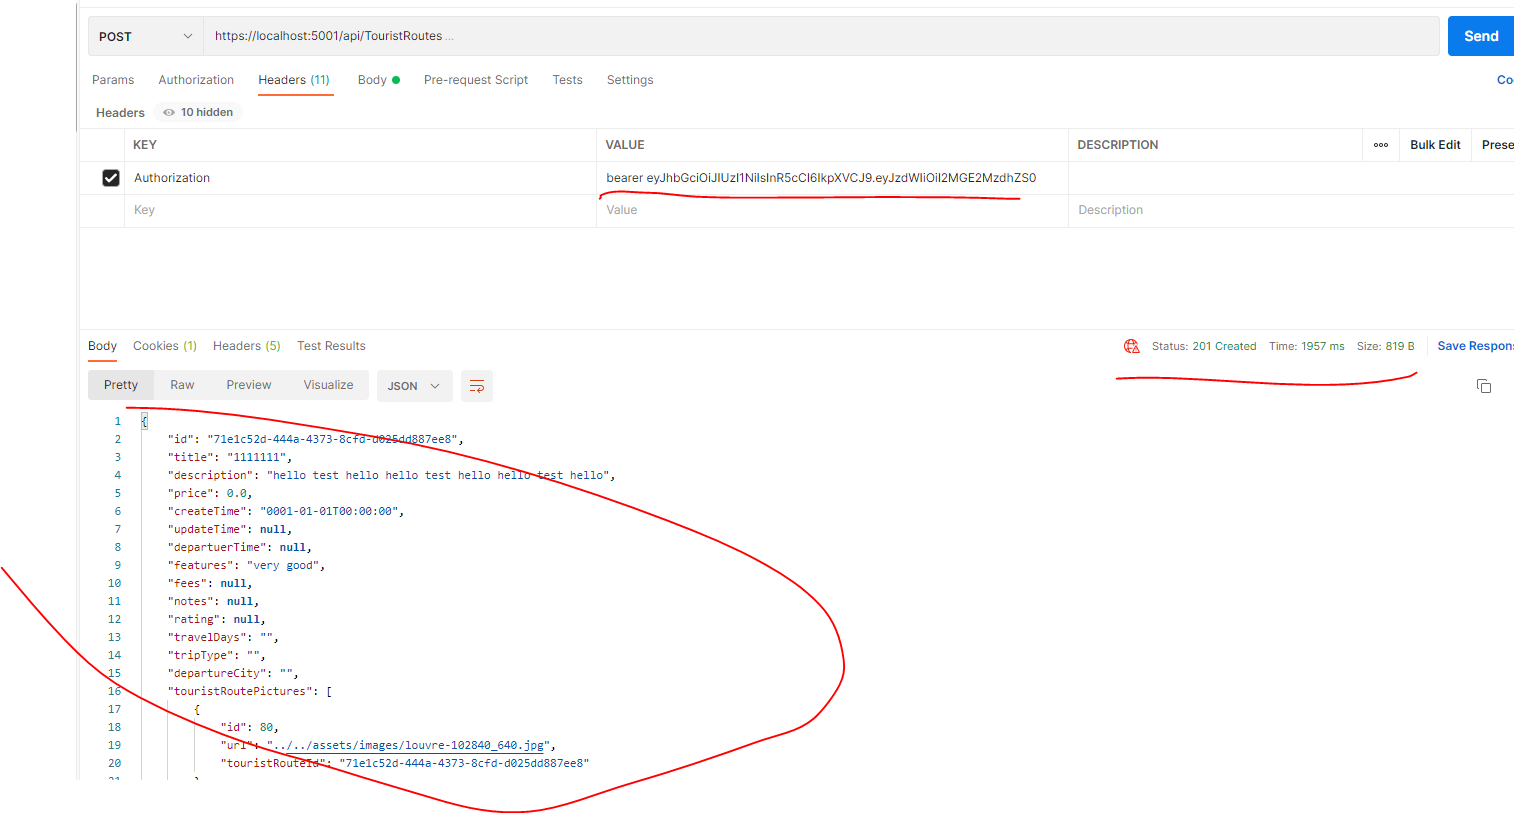Uncheck the Authorization header checkbox
This screenshot has height=813, width=1514.
pos(110,177)
